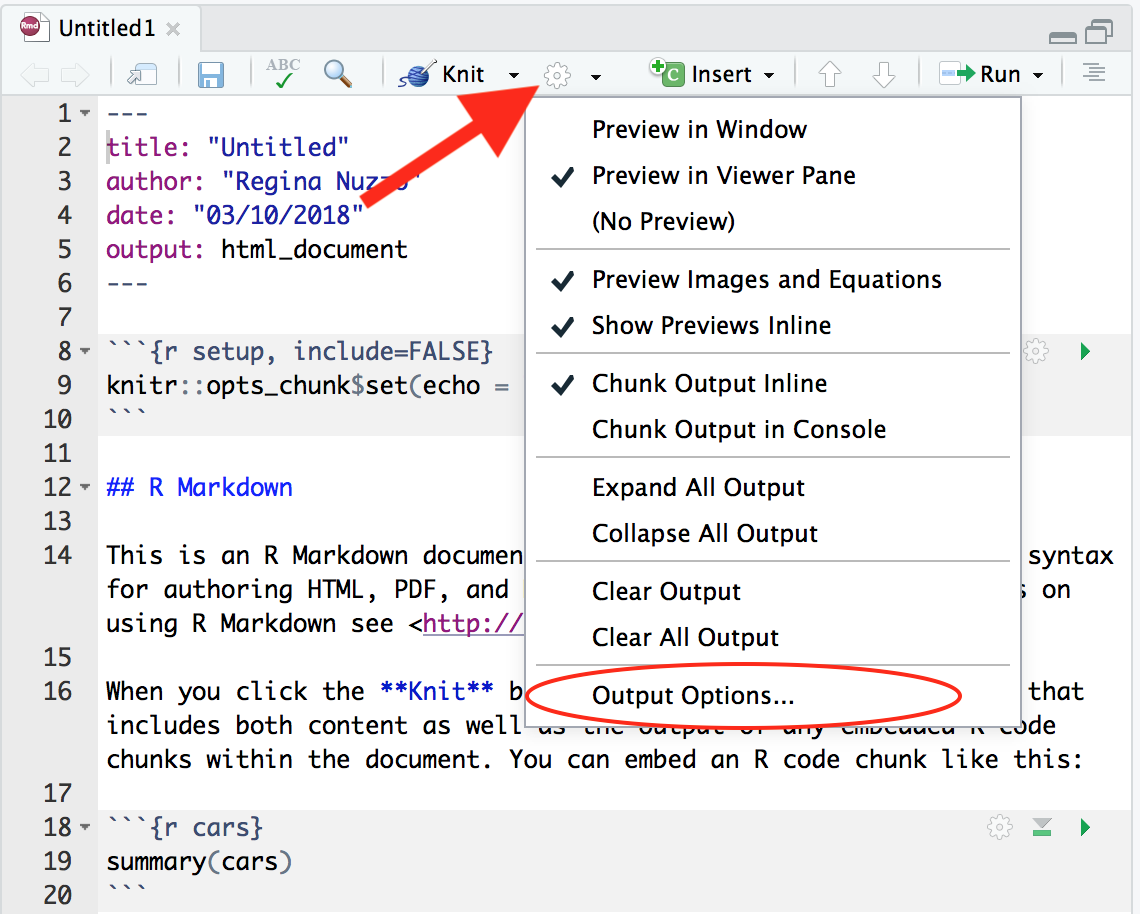
Task: Open the gear options dropdown arrow
Action: pos(596,76)
